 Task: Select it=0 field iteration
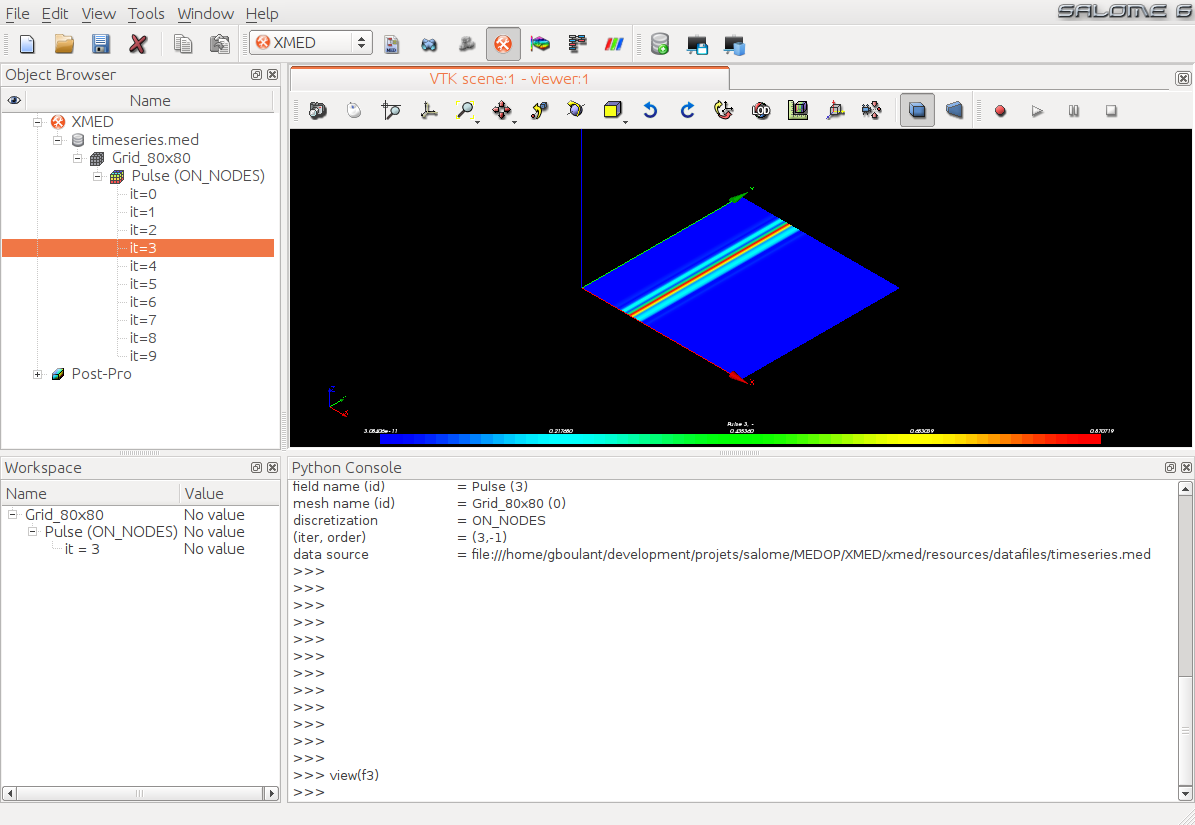pyautogui.click(x=143, y=194)
